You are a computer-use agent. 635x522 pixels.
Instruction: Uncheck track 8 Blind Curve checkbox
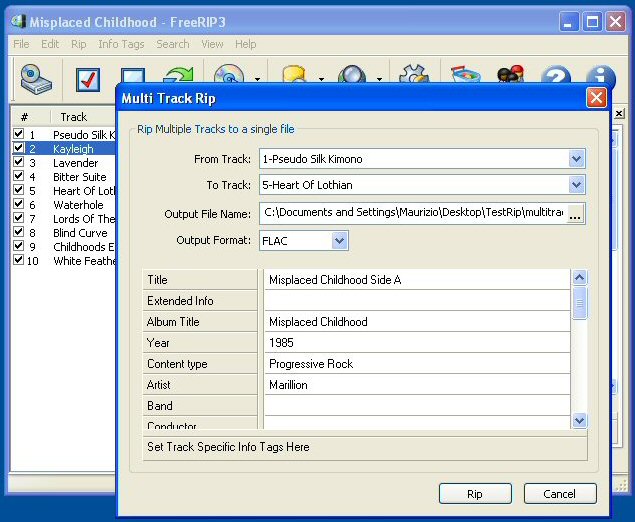tap(18, 232)
